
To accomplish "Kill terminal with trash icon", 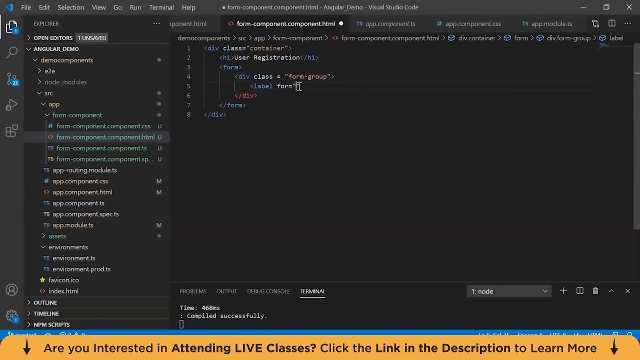I will point(596,291).
